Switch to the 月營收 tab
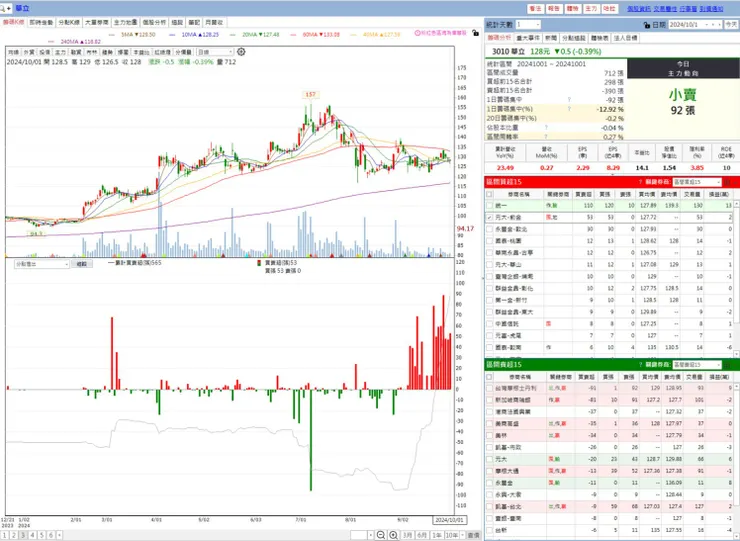This screenshot has width=740, height=541. click(214, 22)
